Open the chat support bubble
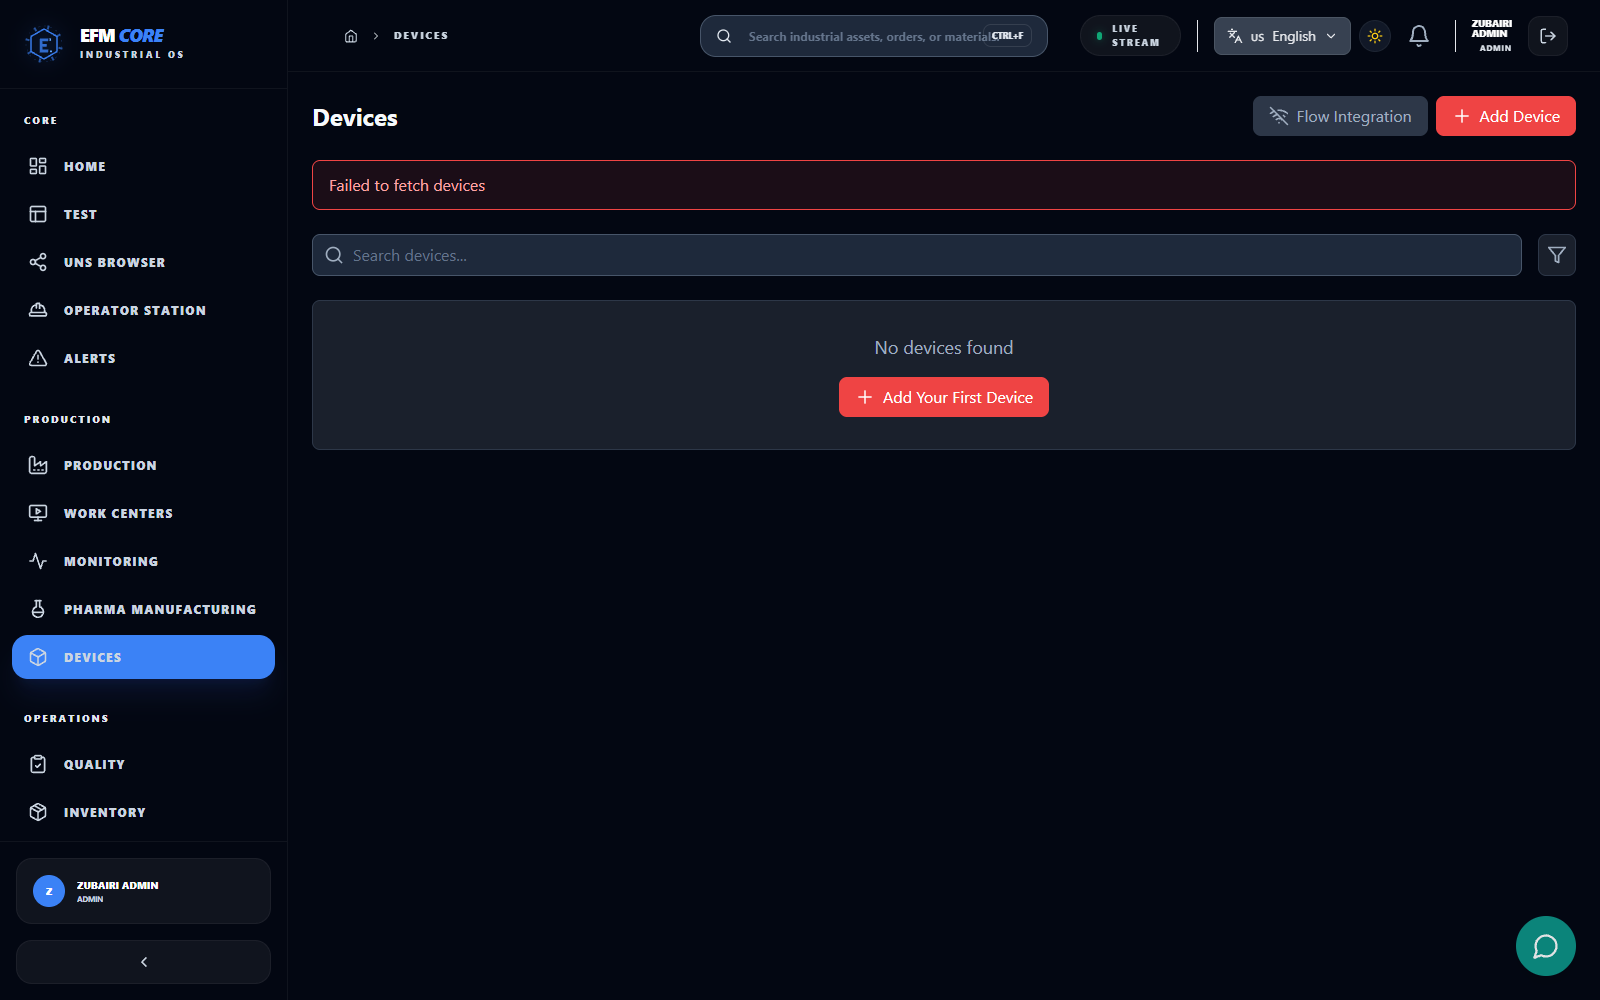This screenshot has height=1000, width=1600. click(1545, 945)
